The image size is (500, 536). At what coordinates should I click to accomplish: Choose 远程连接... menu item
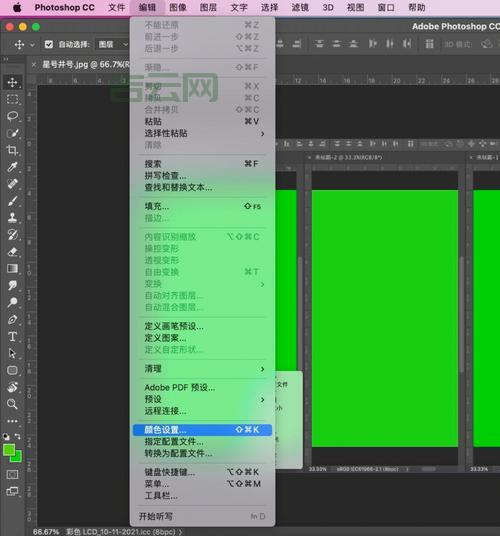(x=202, y=411)
